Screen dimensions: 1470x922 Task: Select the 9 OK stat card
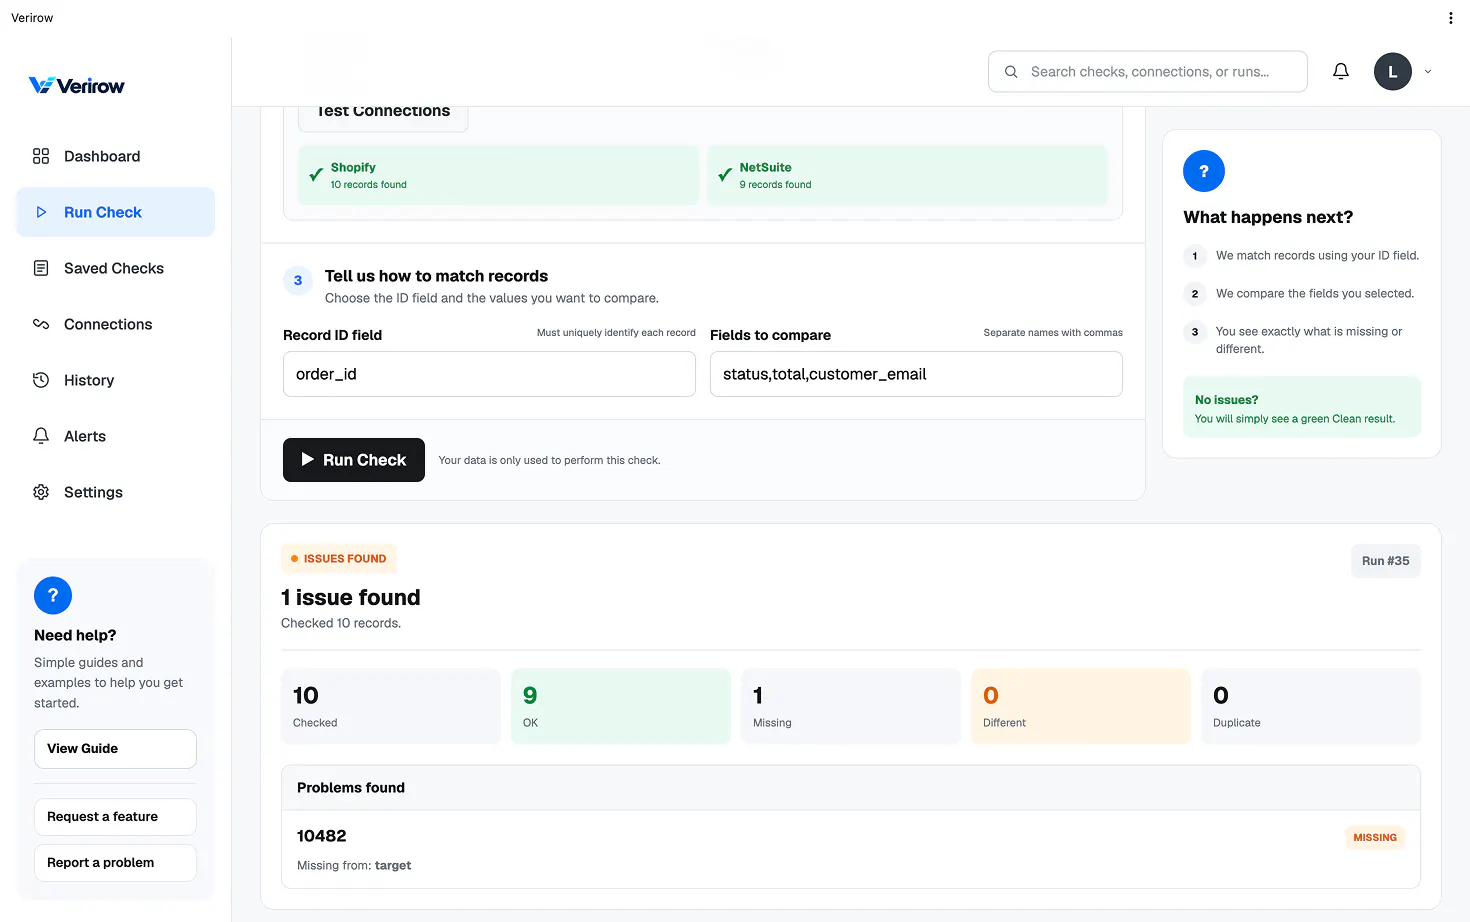click(621, 706)
